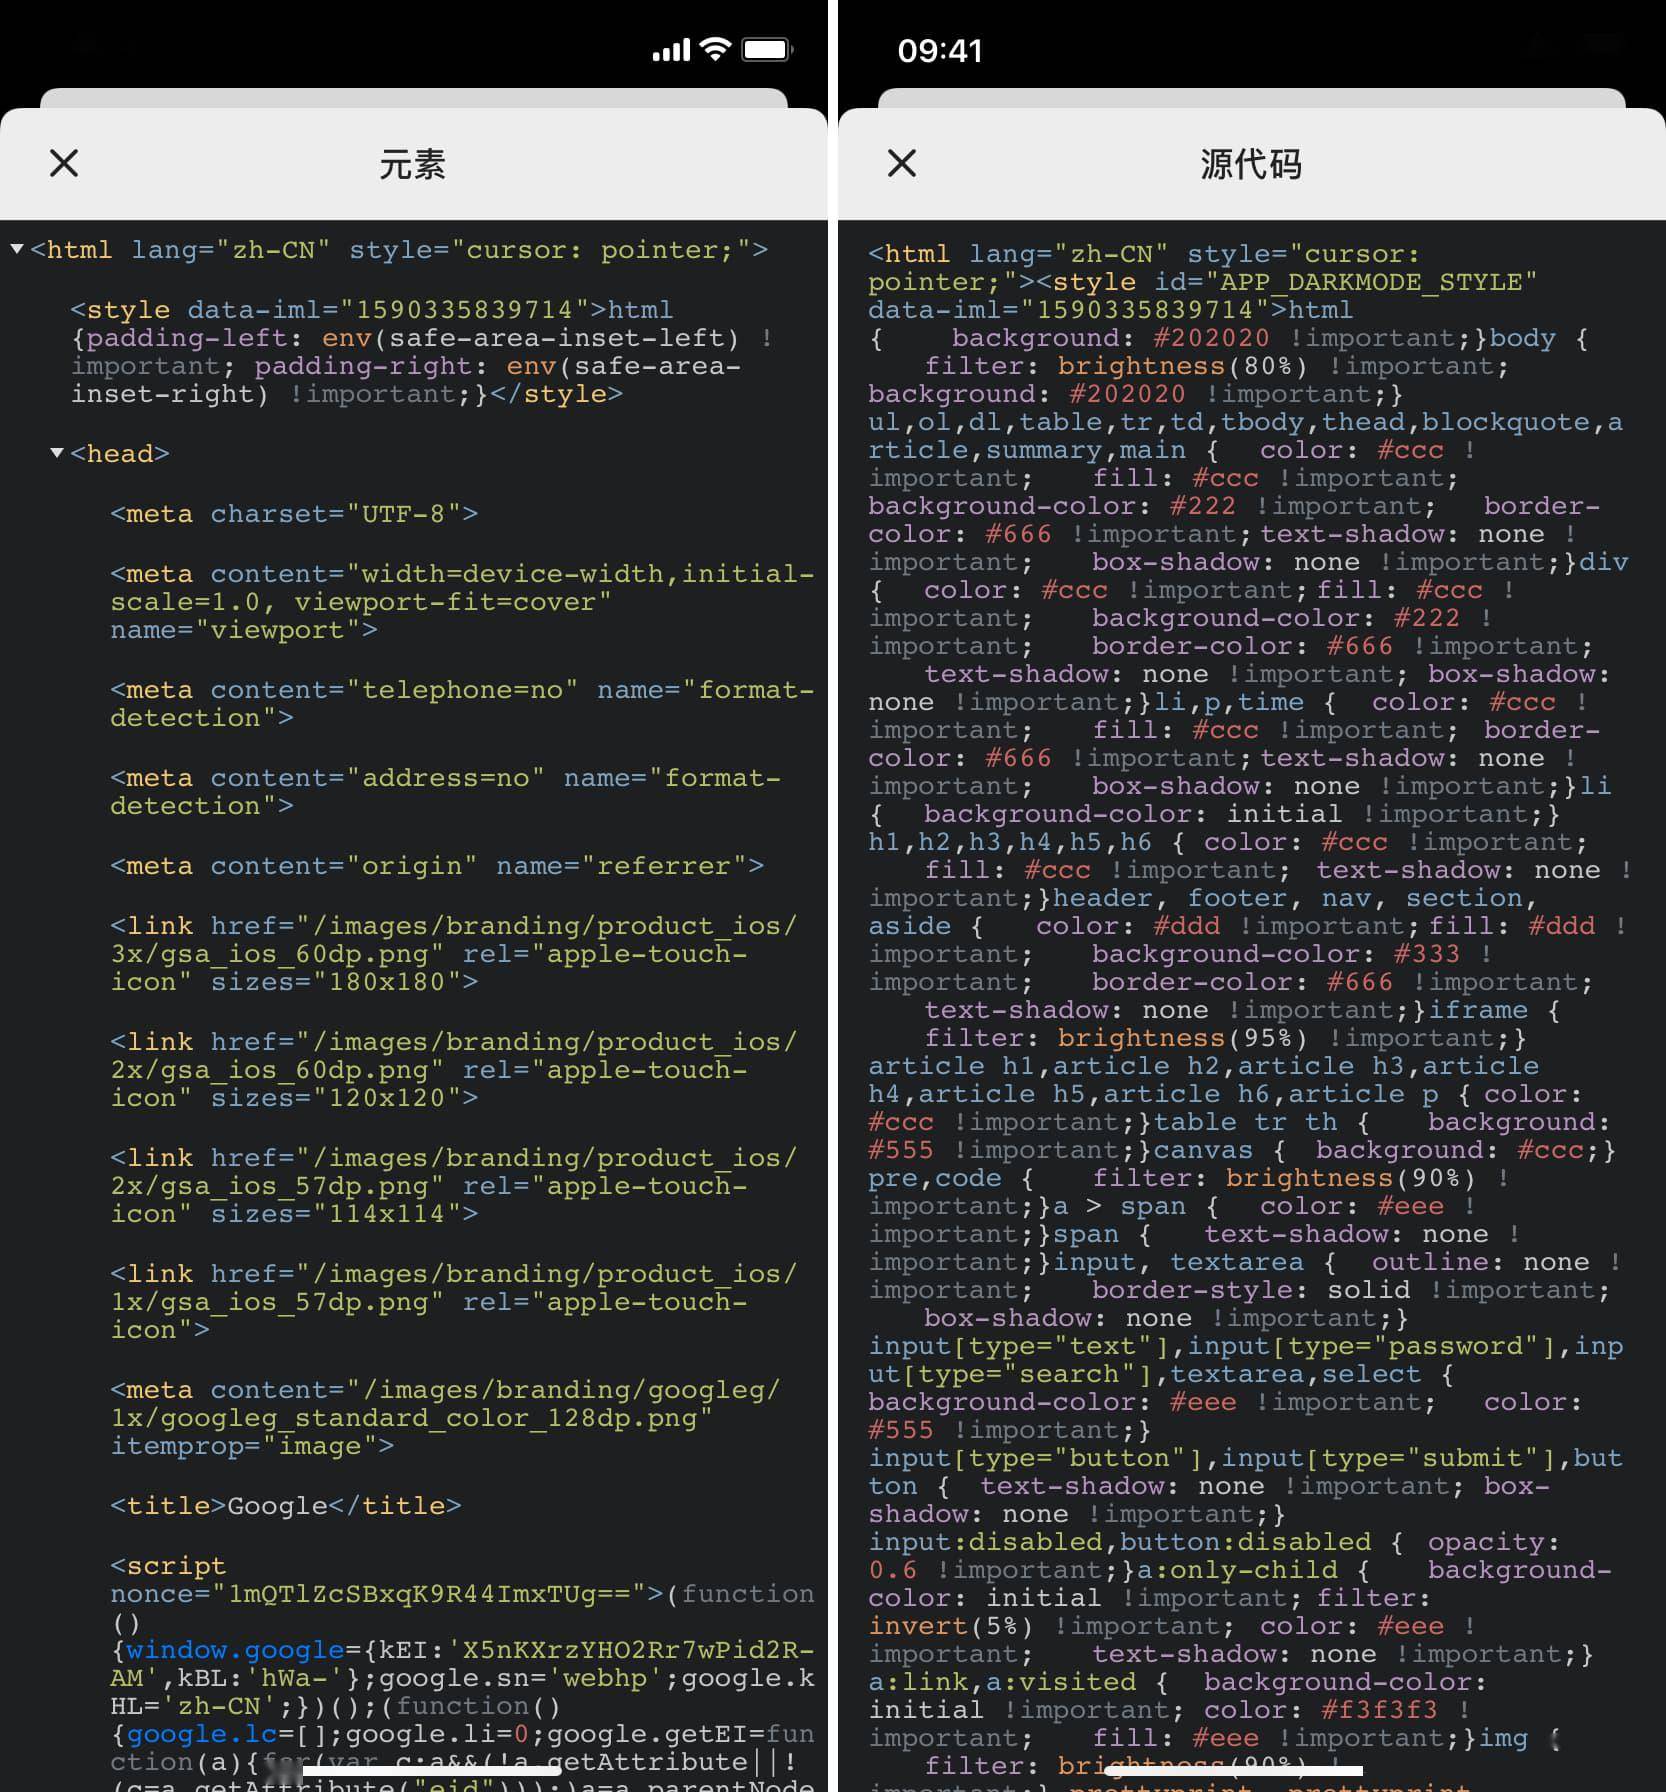
Task: Click brightness(95%) value in iframe rule
Action: [x=1183, y=1038]
